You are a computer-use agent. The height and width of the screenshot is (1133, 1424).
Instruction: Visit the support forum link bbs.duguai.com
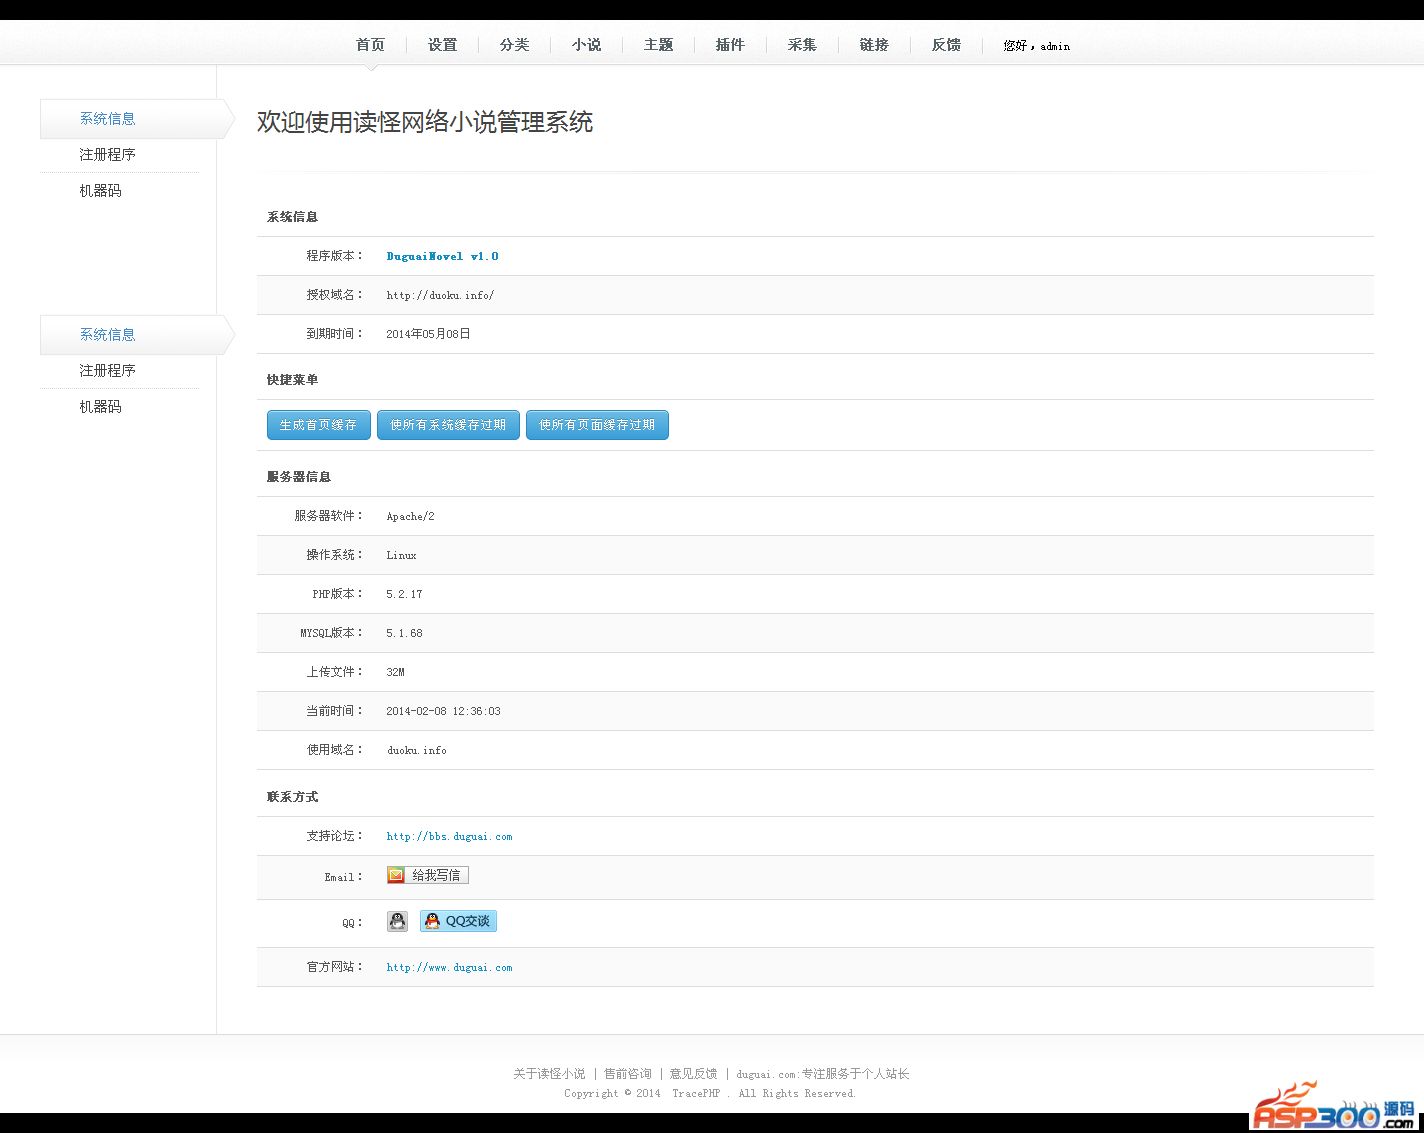(449, 837)
